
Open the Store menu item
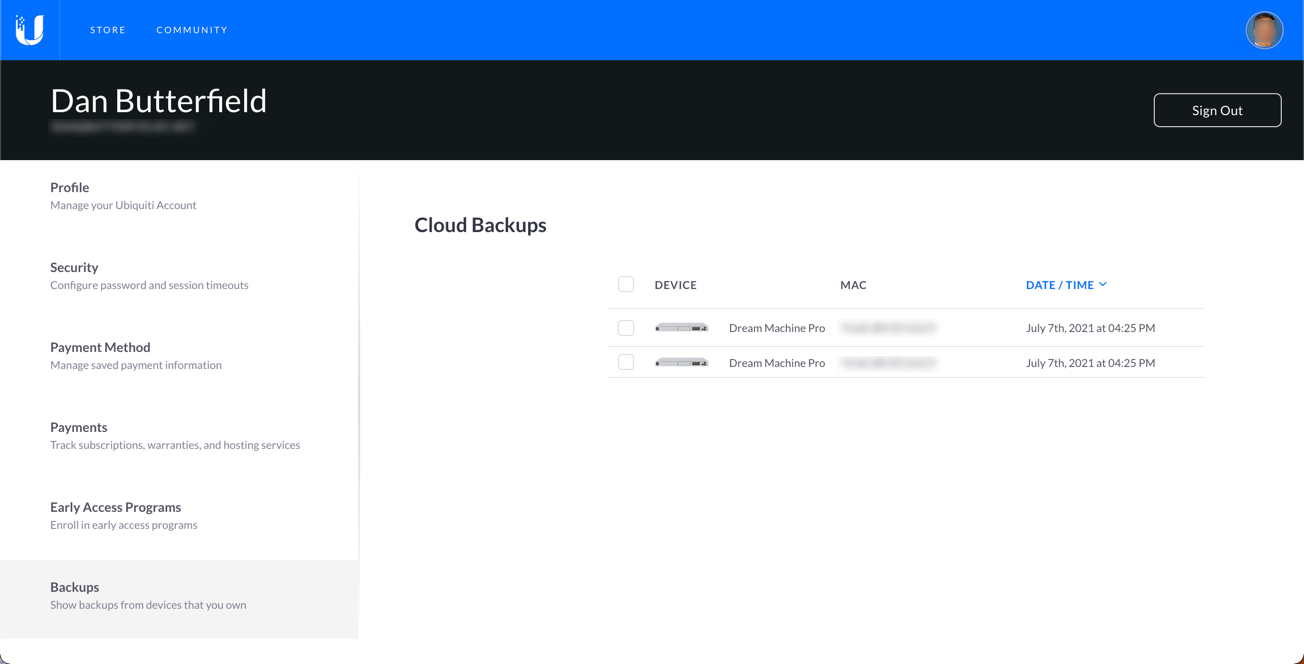[x=108, y=30]
